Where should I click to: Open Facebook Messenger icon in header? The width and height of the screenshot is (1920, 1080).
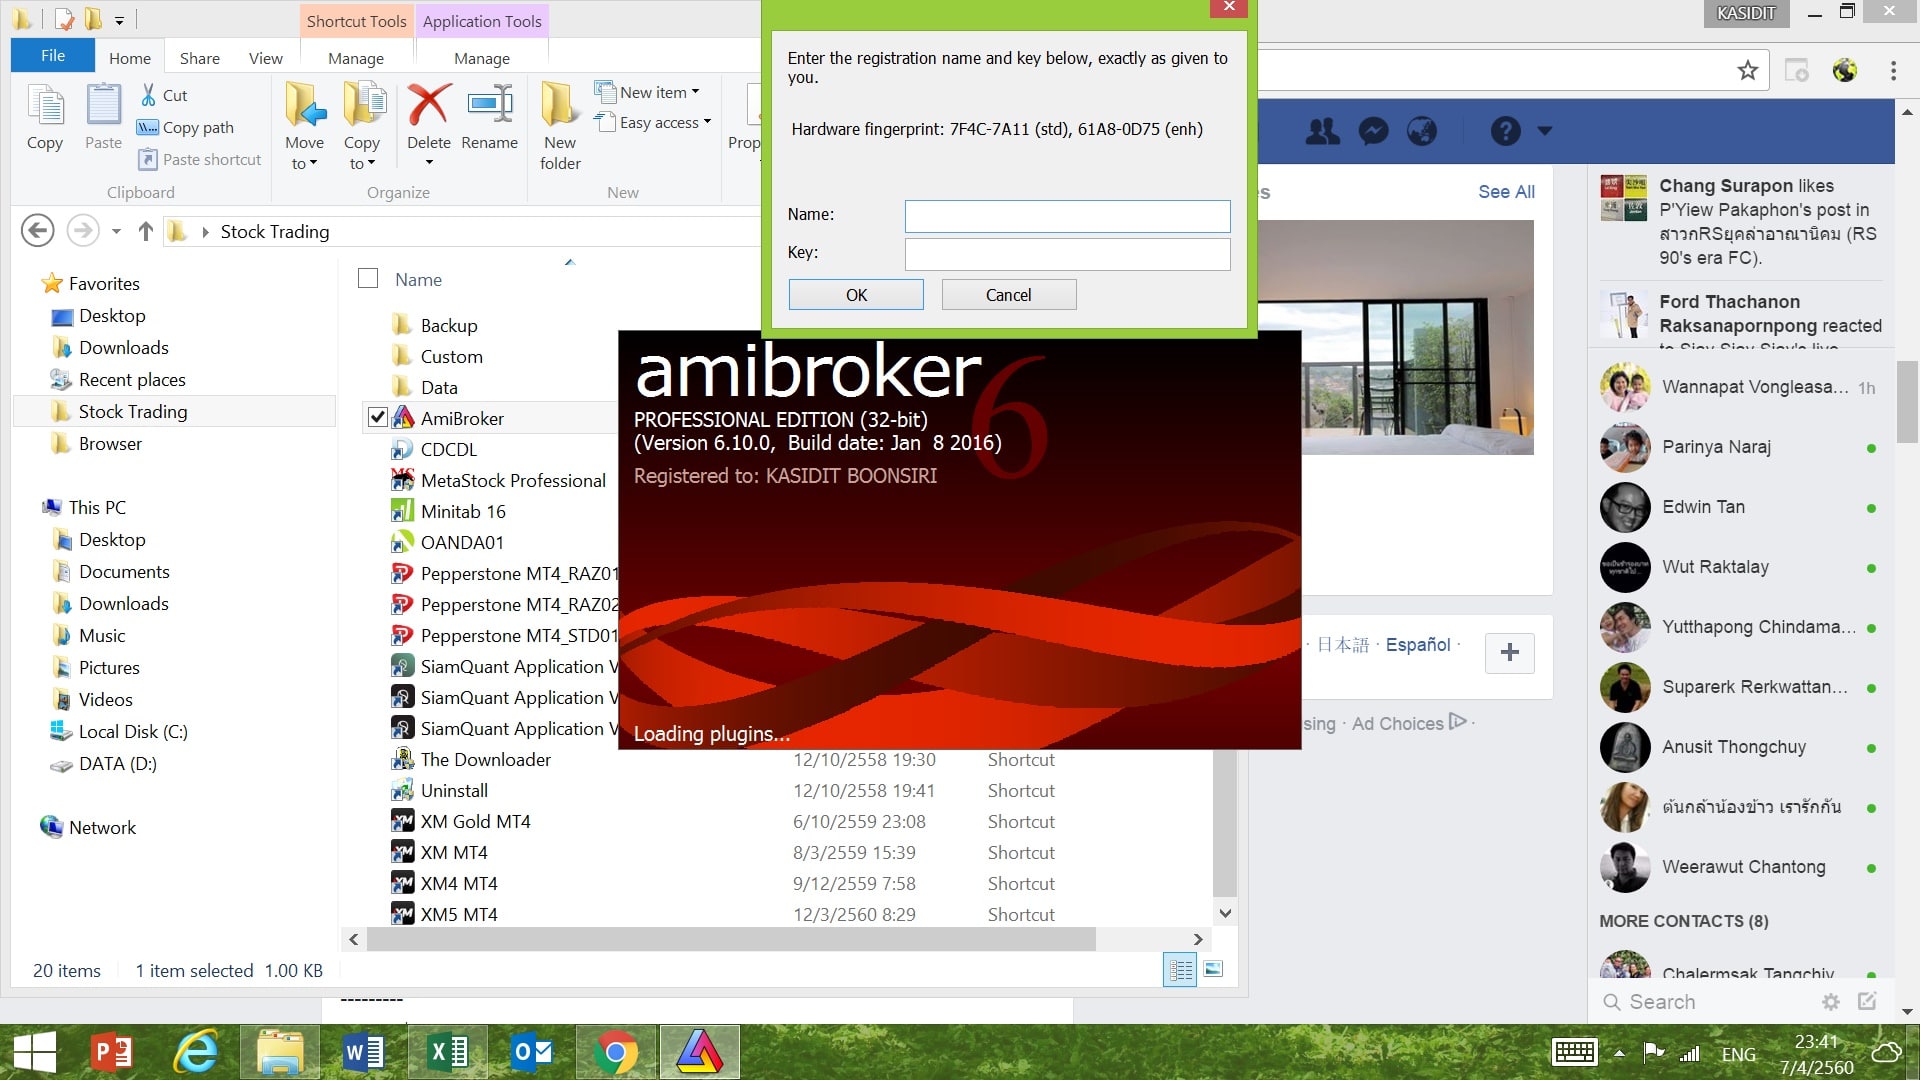(1373, 131)
